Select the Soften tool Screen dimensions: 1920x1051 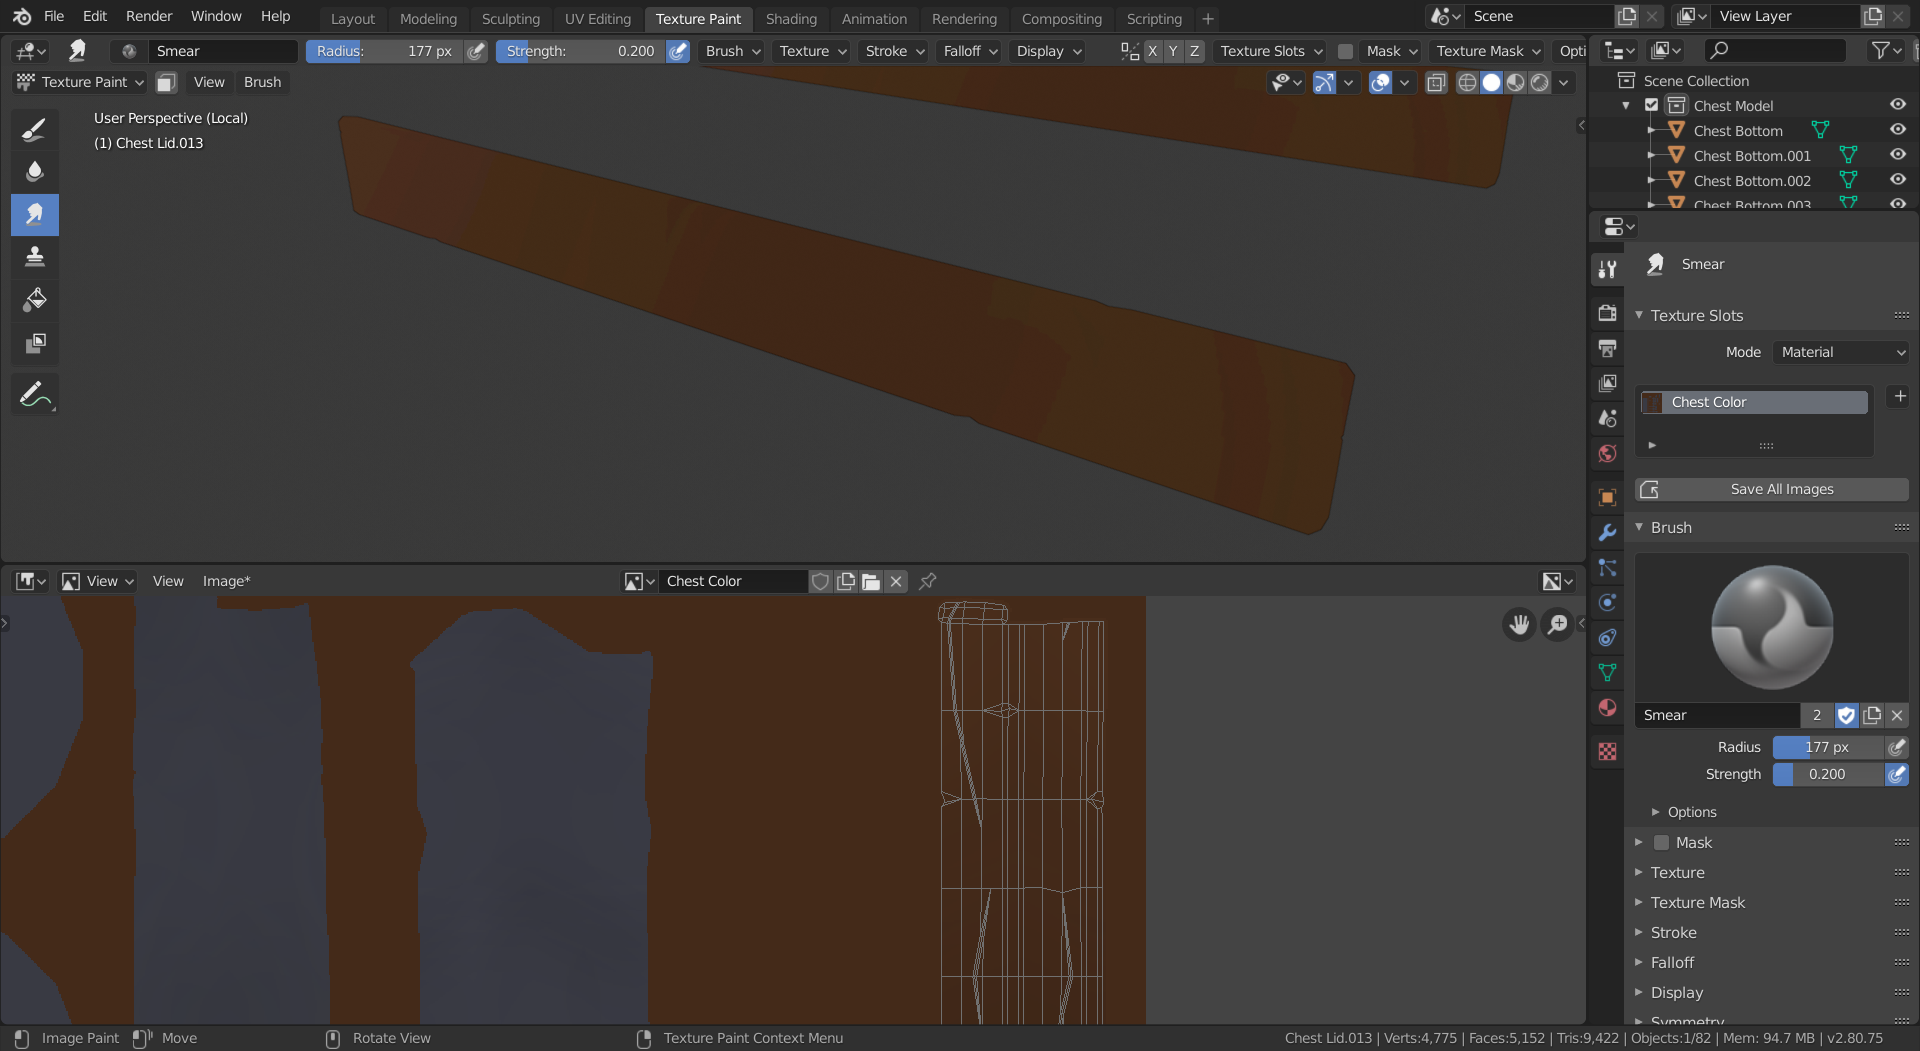34,171
